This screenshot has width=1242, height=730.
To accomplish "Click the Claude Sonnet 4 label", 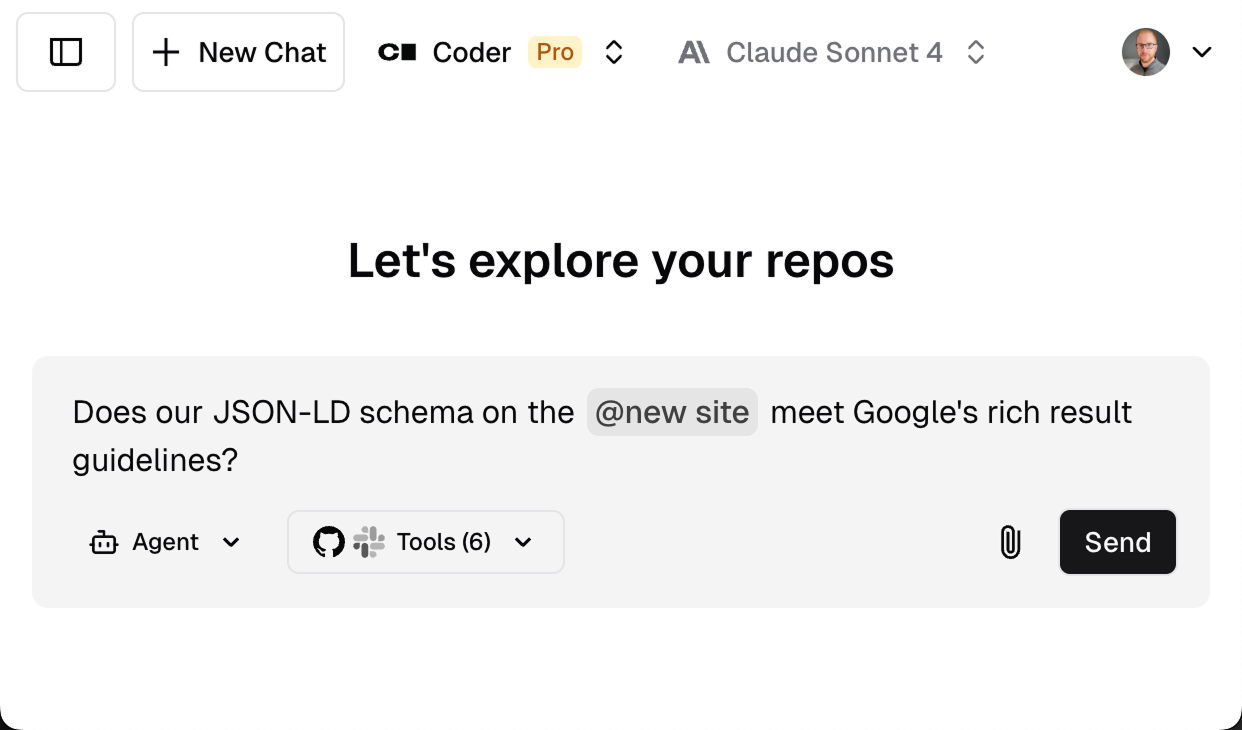I will [x=834, y=52].
